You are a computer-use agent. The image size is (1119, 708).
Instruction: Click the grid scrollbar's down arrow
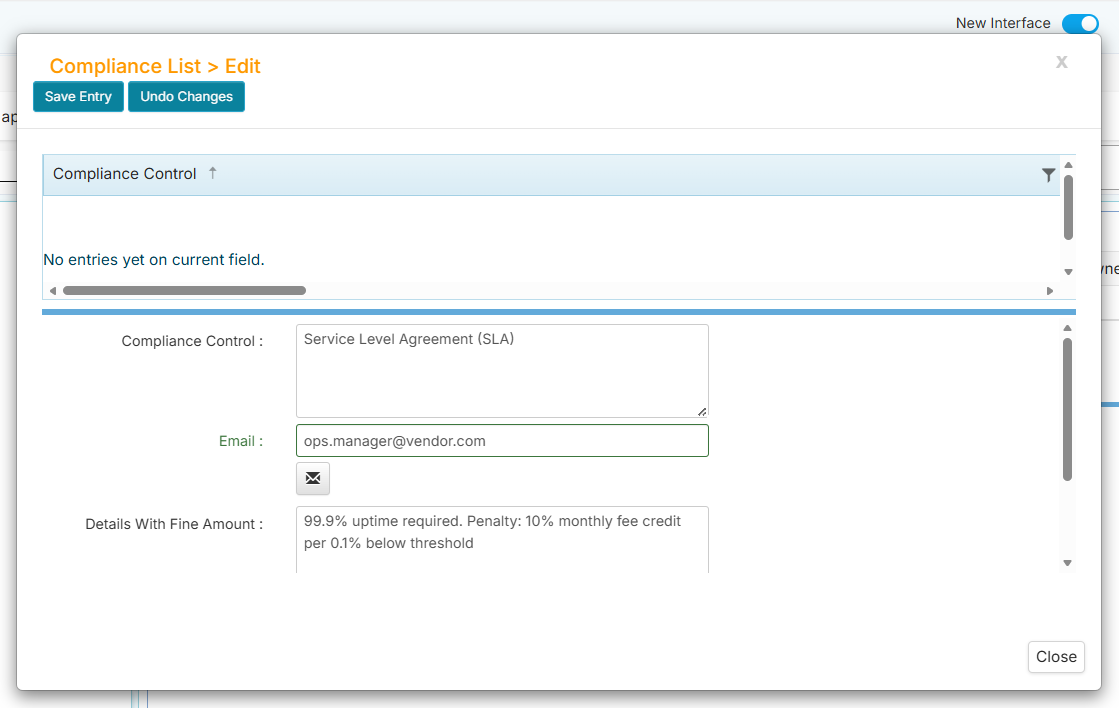[x=1067, y=270]
